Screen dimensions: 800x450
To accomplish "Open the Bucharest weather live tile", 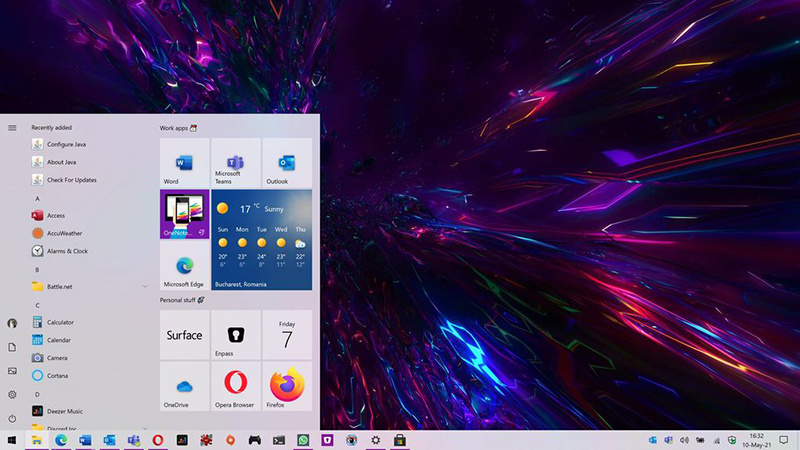I will pos(262,240).
